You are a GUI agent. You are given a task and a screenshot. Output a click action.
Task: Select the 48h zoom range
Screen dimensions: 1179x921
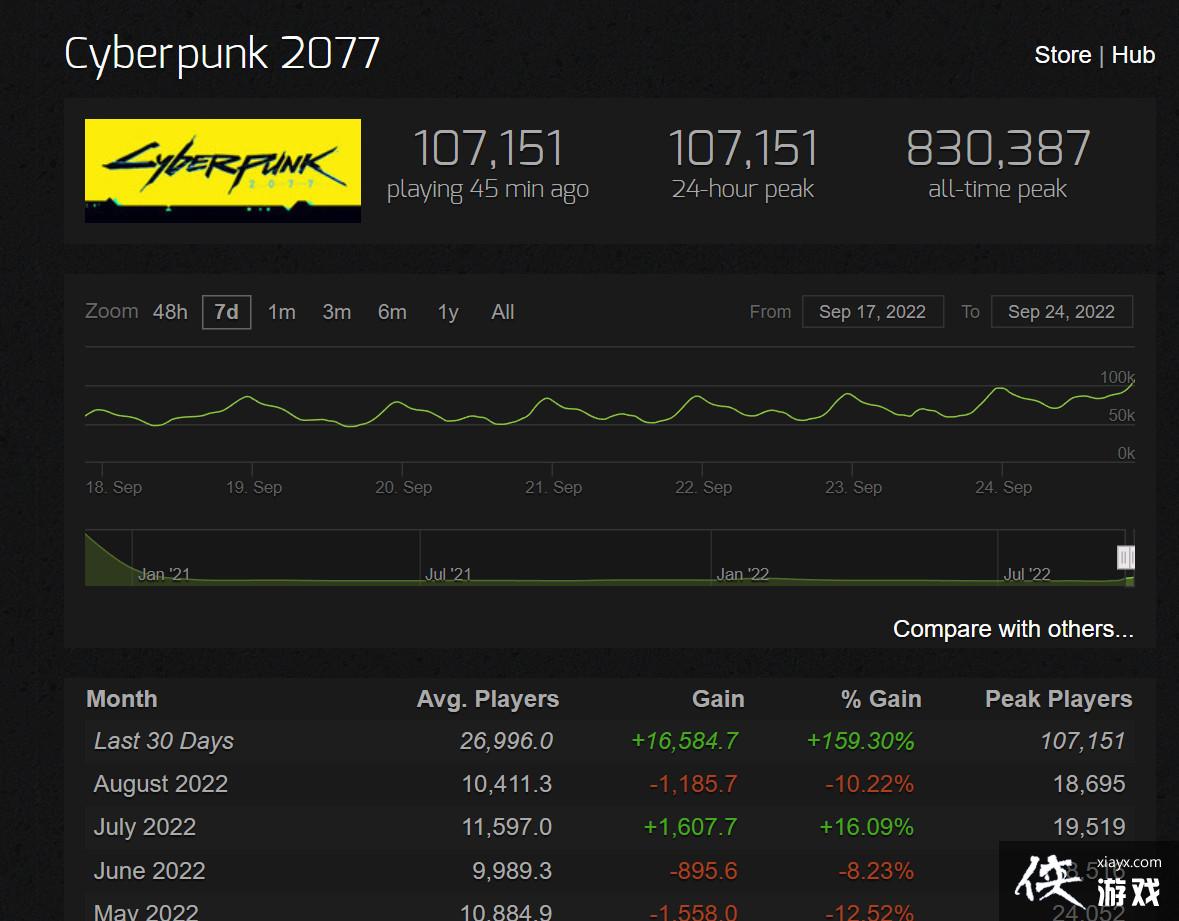tap(169, 312)
